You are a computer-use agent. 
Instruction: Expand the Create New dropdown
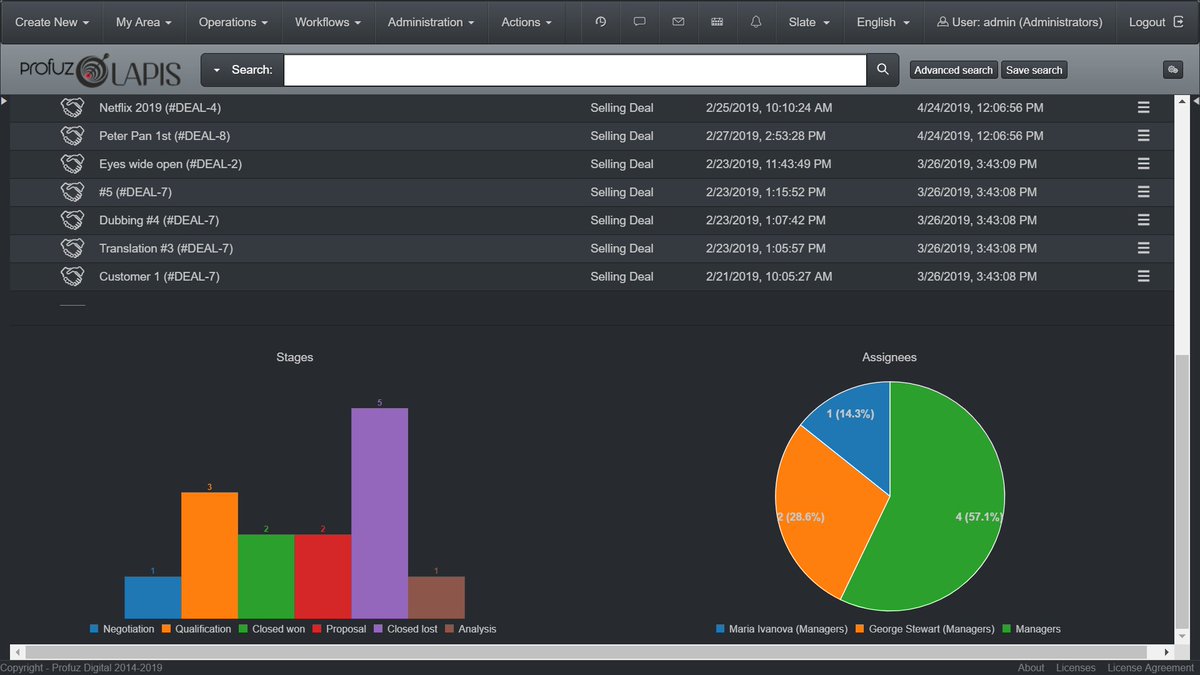(52, 22)
